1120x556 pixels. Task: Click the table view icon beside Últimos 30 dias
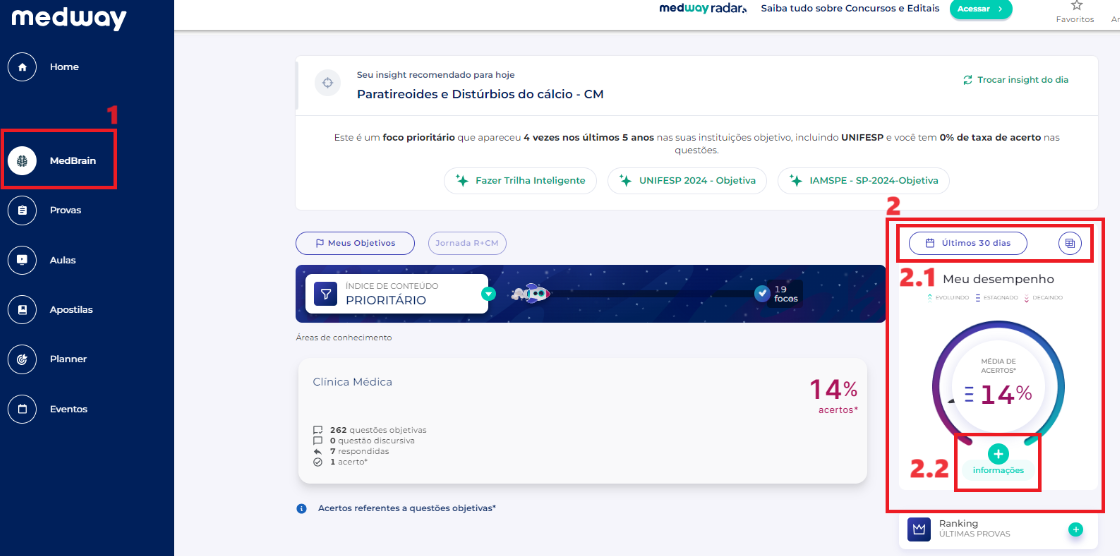tap(1069, 243)
